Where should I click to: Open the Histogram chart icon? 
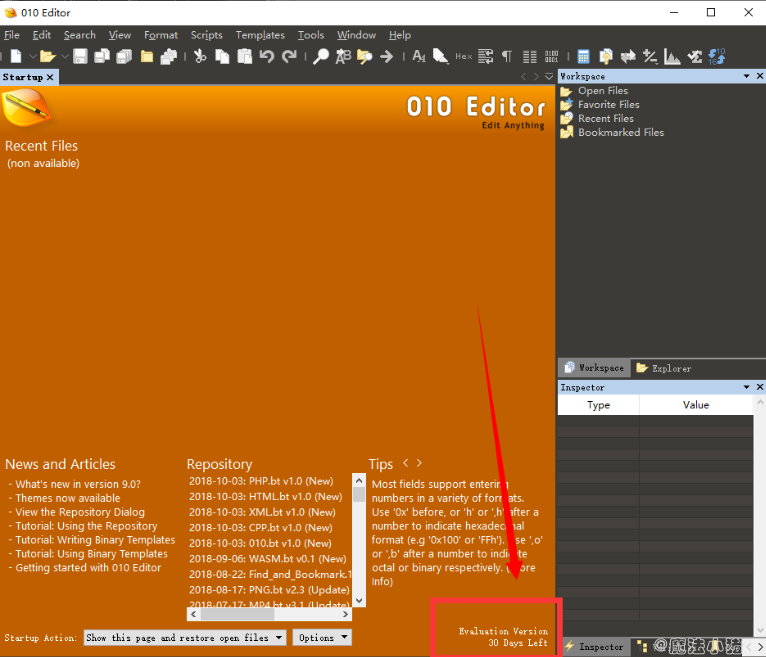(672, 57)
